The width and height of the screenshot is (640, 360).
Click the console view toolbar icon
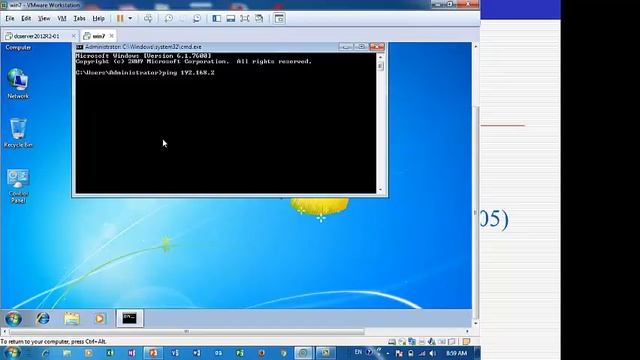click(279, 18)
